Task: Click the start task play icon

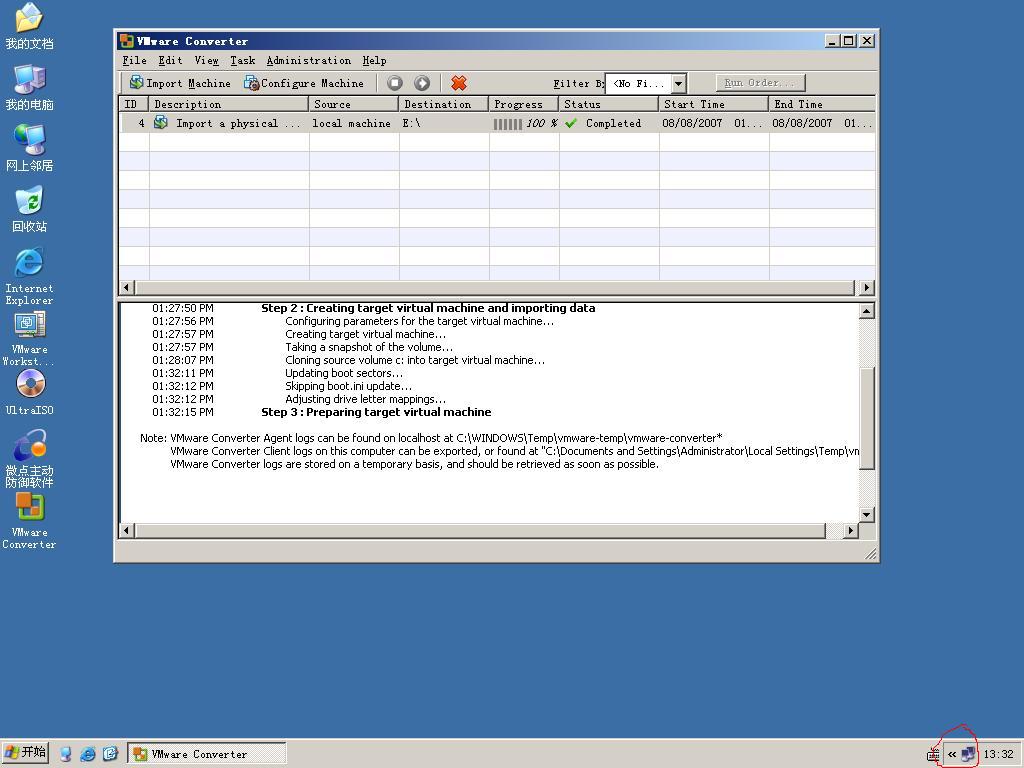Action: (422, 83)
